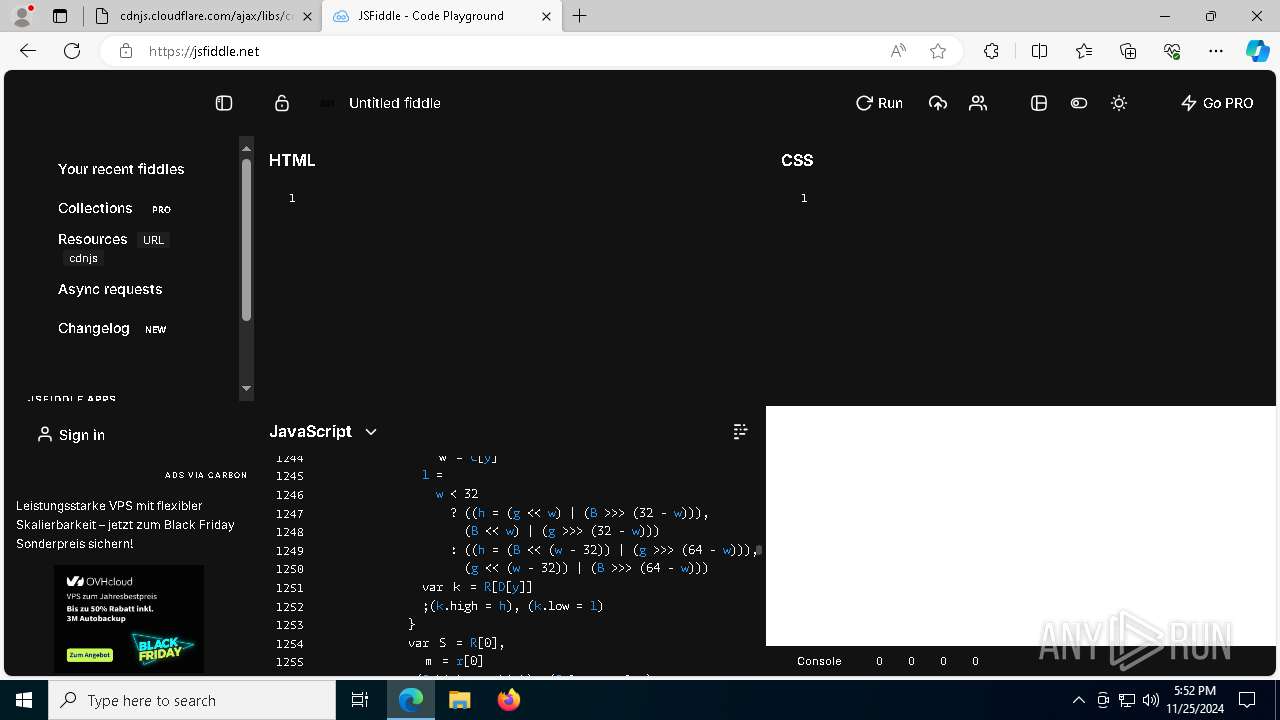
Task: Refresh the browser page
Action: [x=72, y=51]
